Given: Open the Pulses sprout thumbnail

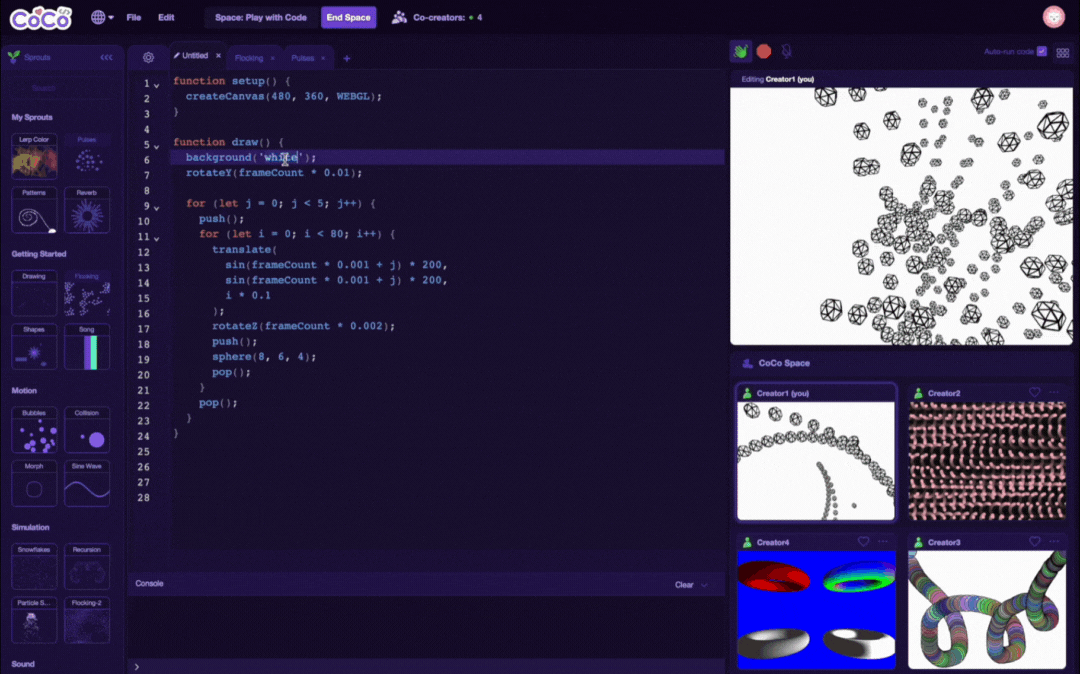Looking at the screenshot, I should pos(87,156).
